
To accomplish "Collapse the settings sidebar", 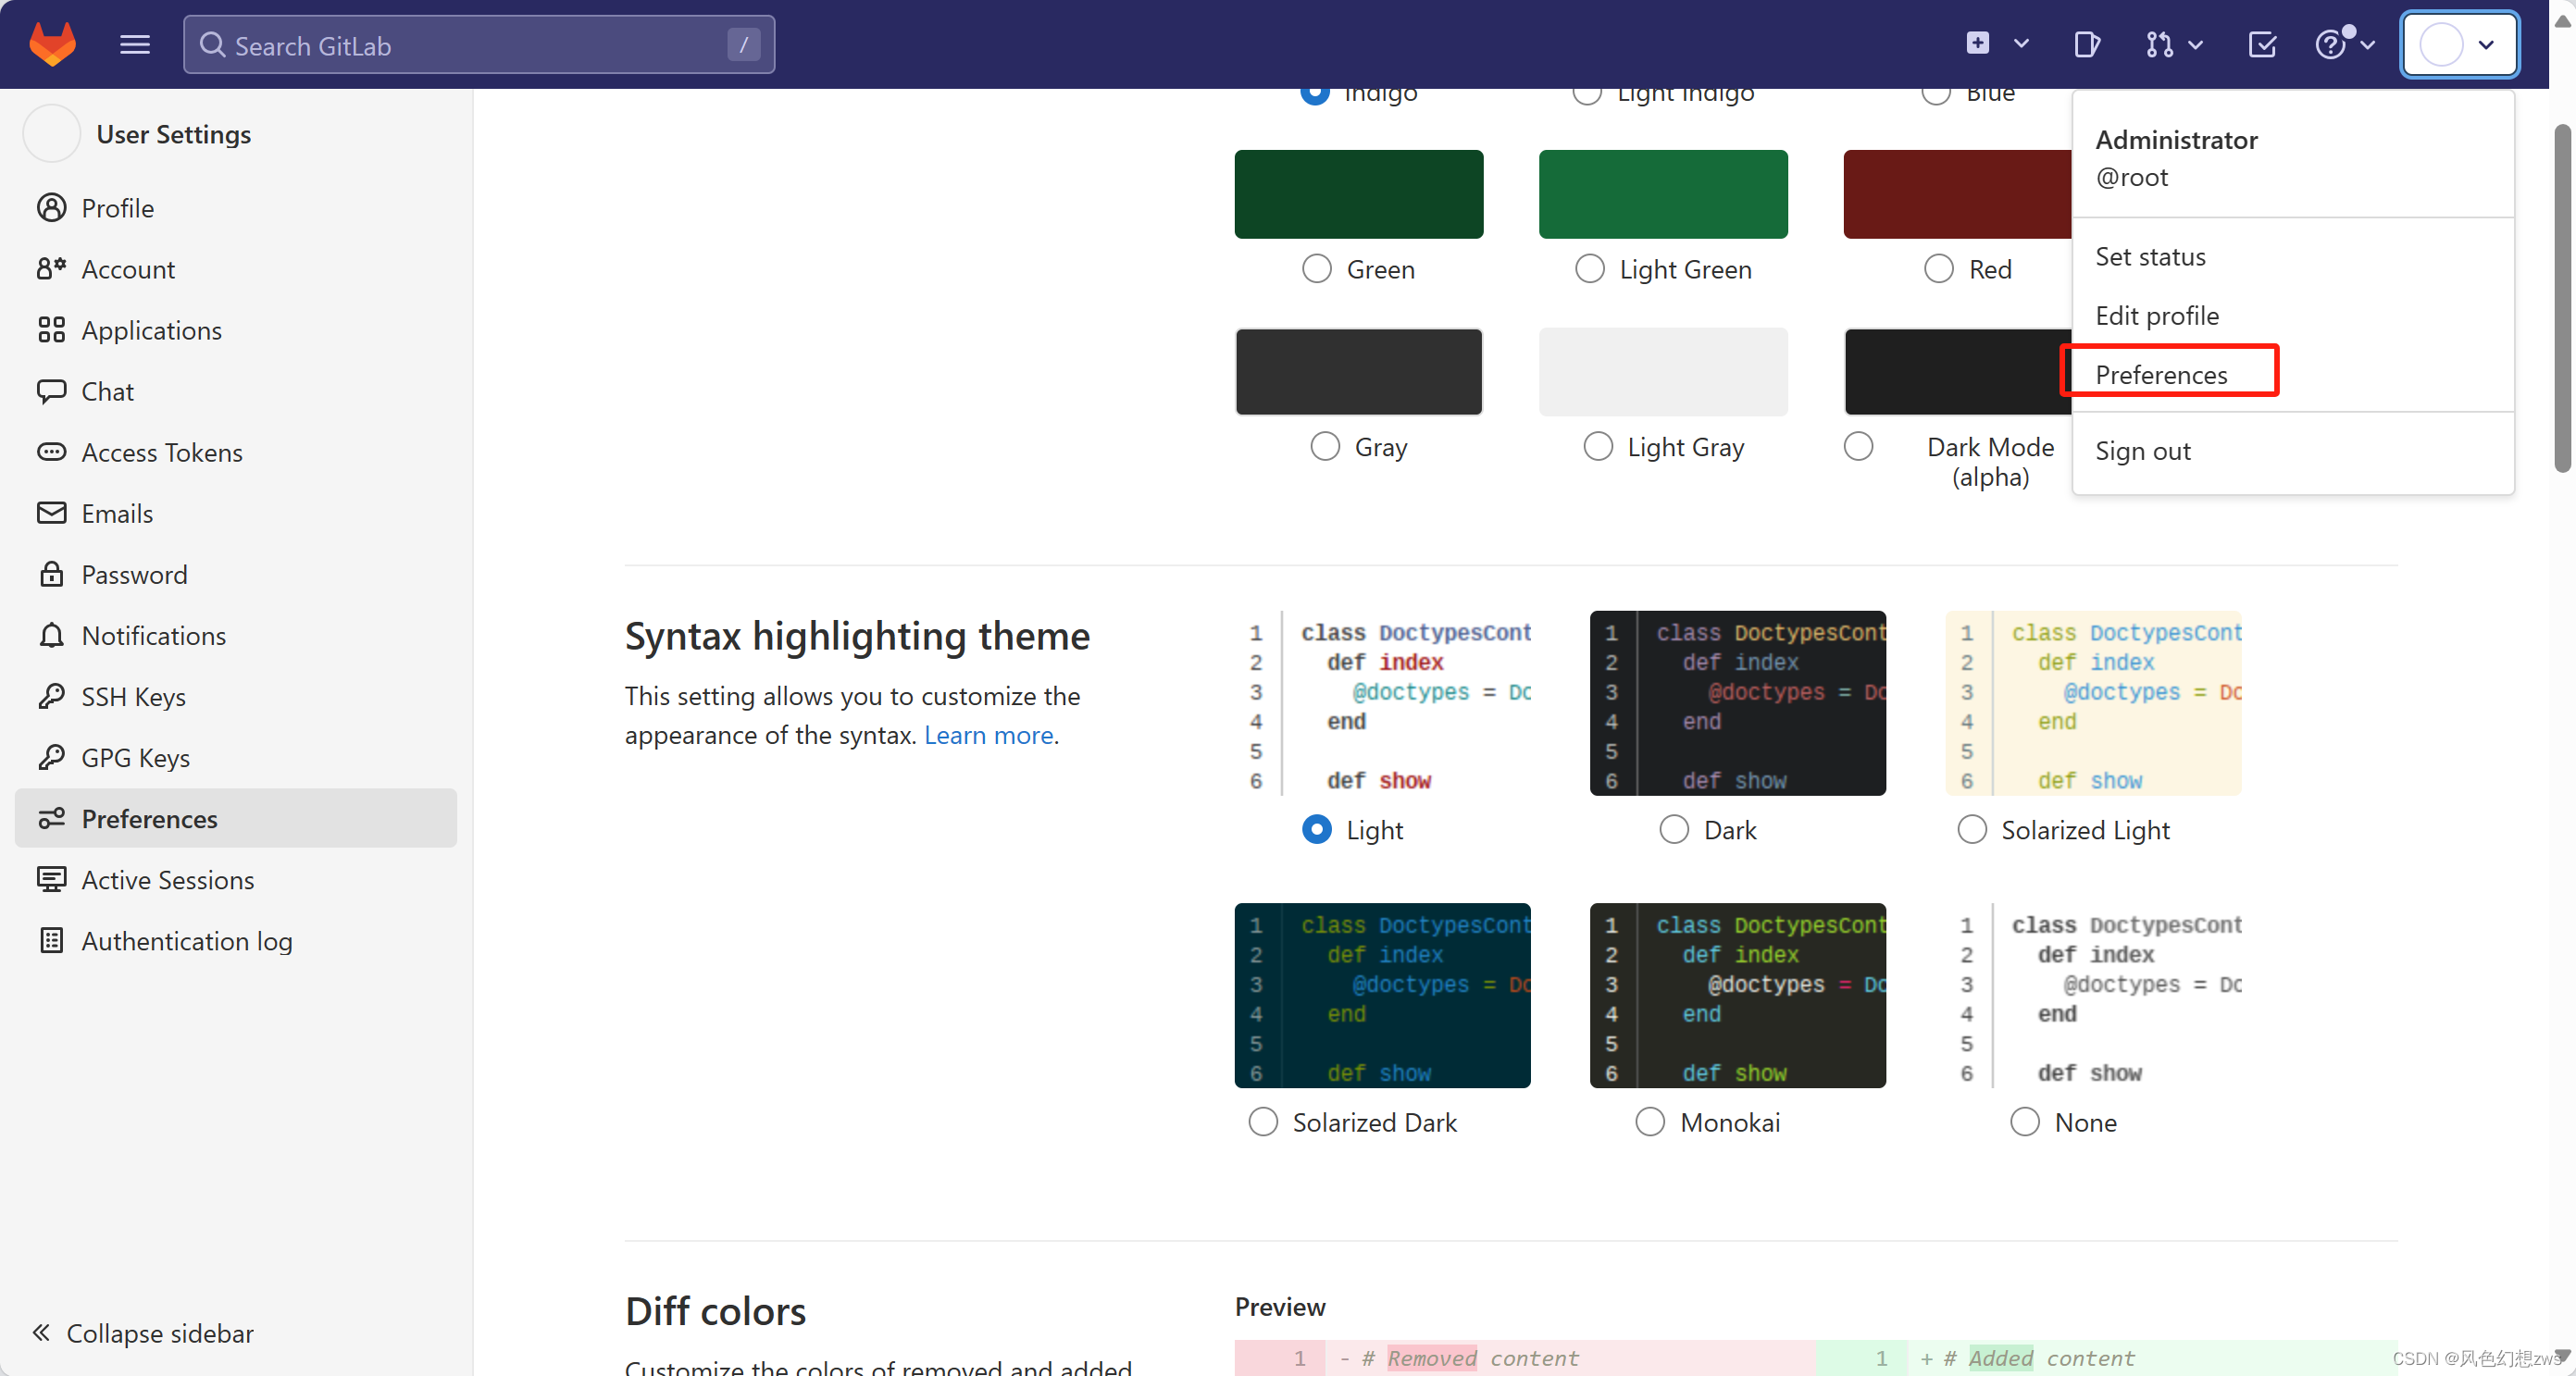I will tap(141, 1332).
